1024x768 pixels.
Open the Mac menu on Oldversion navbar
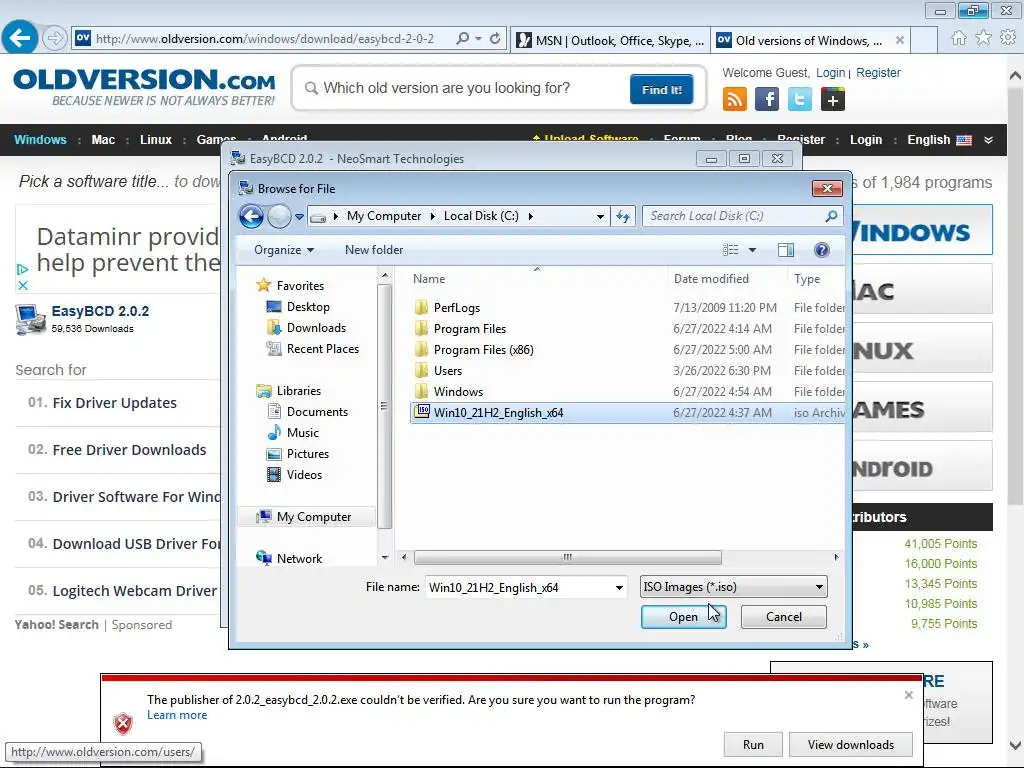click(103, 140)
